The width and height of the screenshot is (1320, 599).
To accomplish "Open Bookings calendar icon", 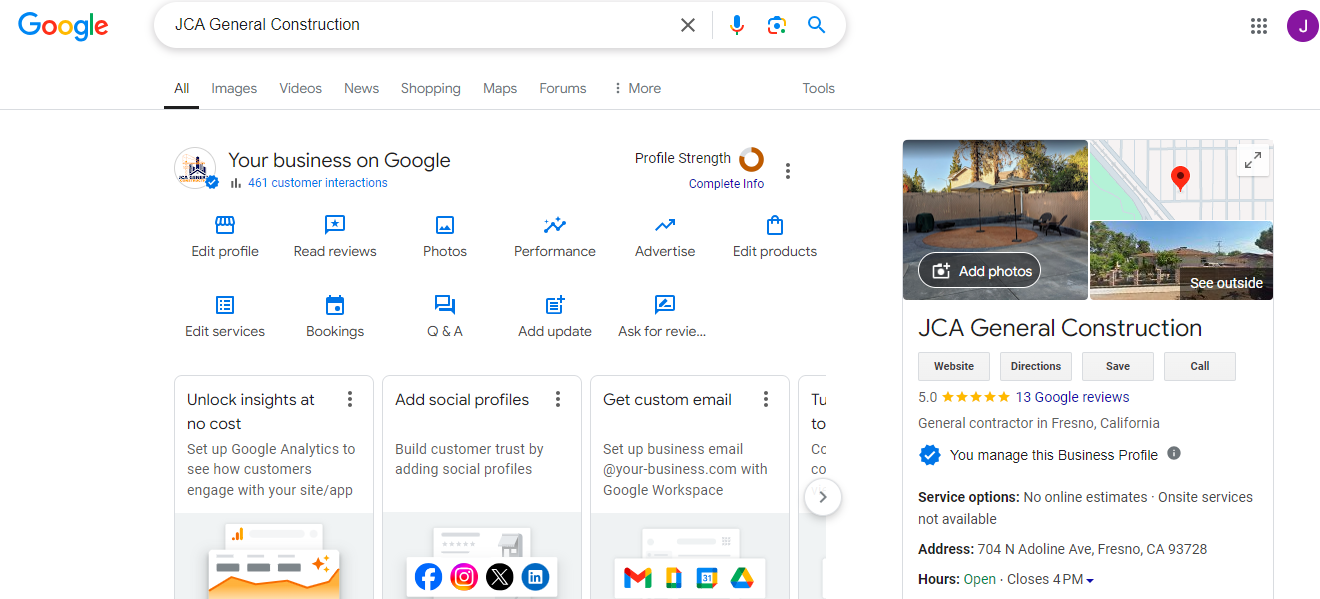I will pyautogui.click(x=335, y=305).
